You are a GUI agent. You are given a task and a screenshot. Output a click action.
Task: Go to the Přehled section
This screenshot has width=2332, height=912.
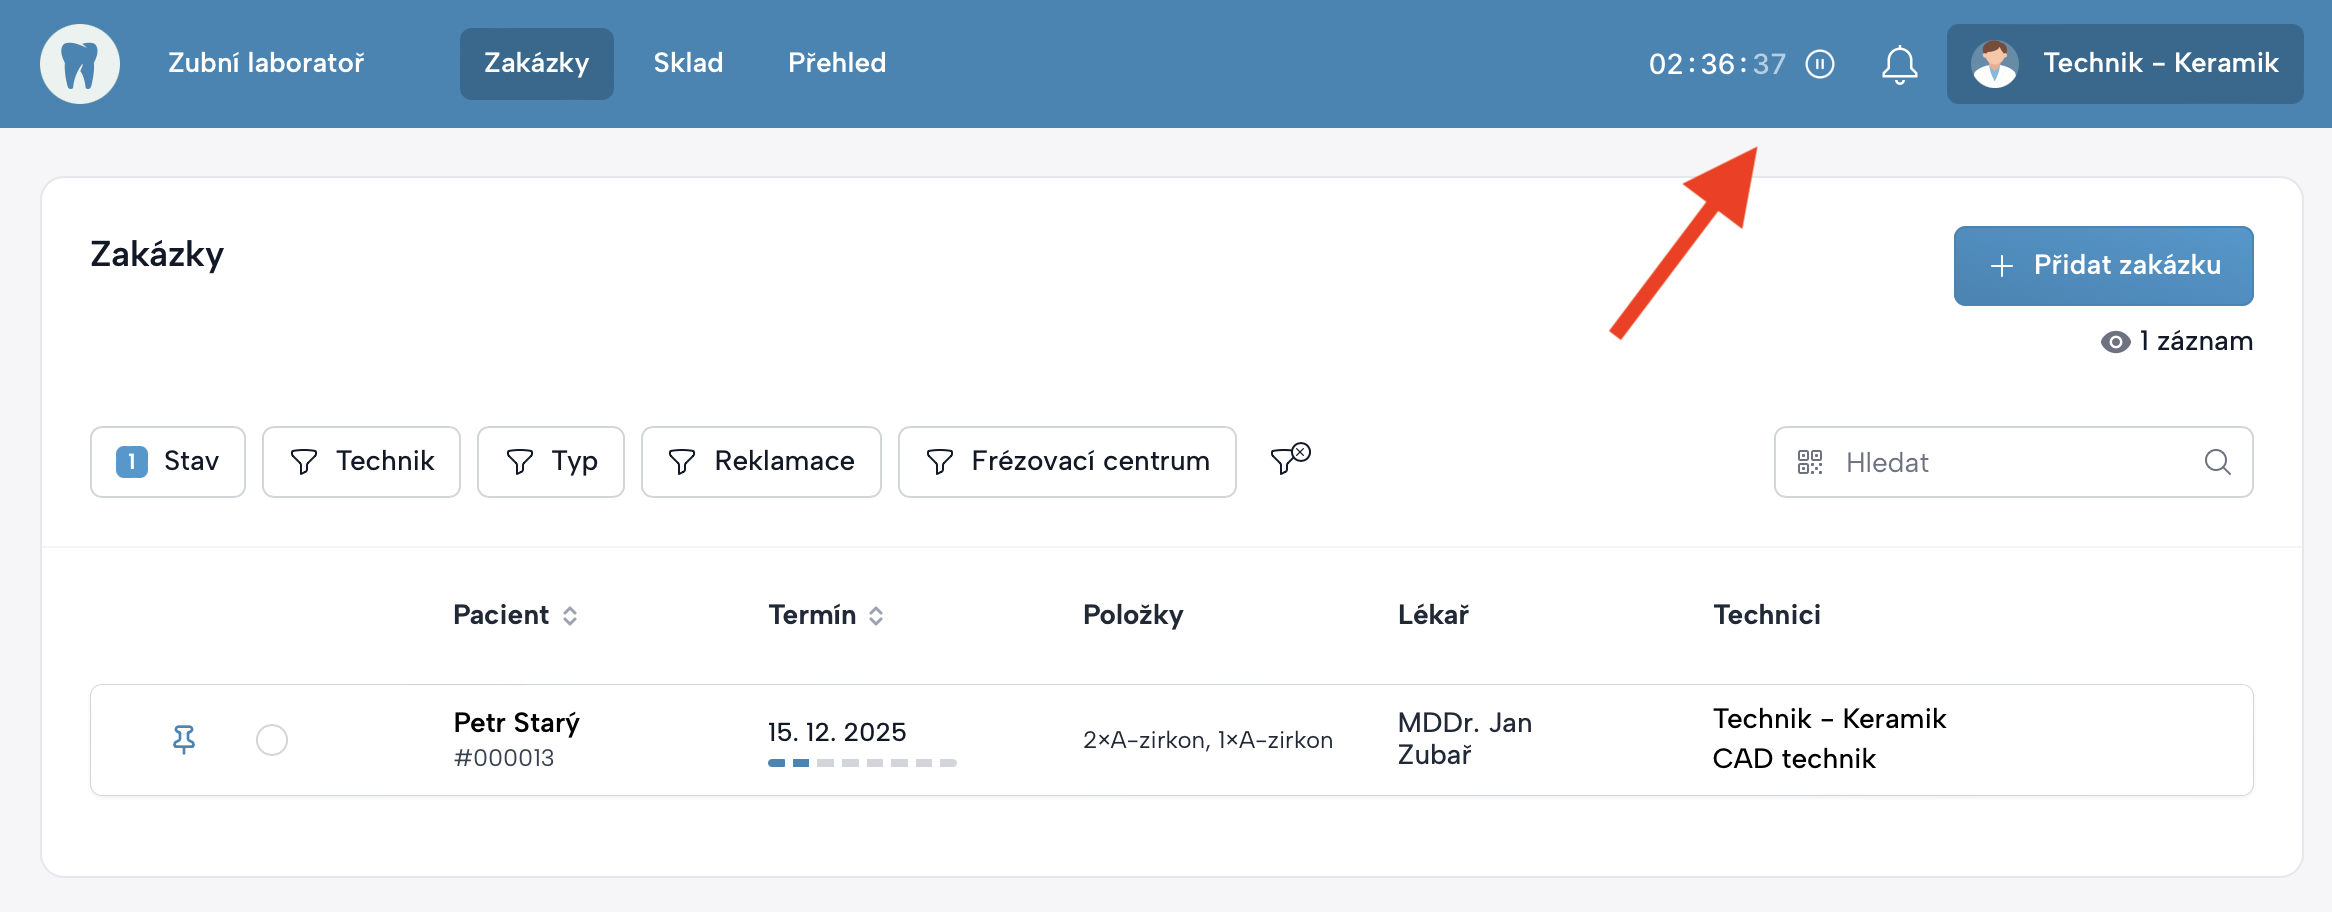[x=837, y=63]
